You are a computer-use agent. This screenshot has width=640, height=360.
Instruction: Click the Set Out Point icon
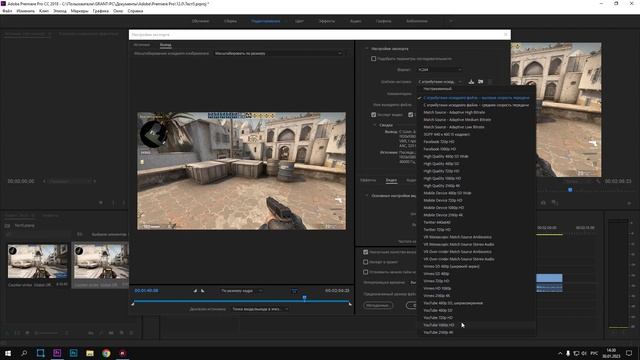pos(202,291)
